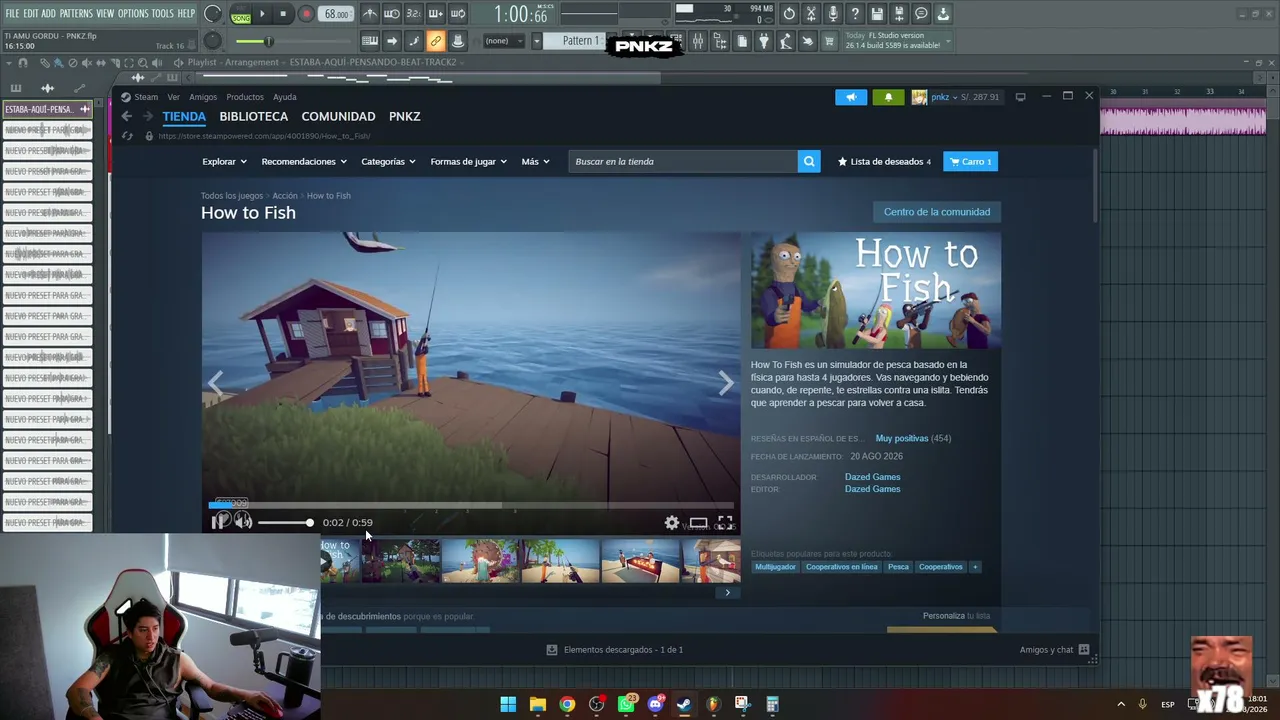1280x720 pixels.
Task: Toggle the link/multilink controllers icon
Action: tap(436, 41)
